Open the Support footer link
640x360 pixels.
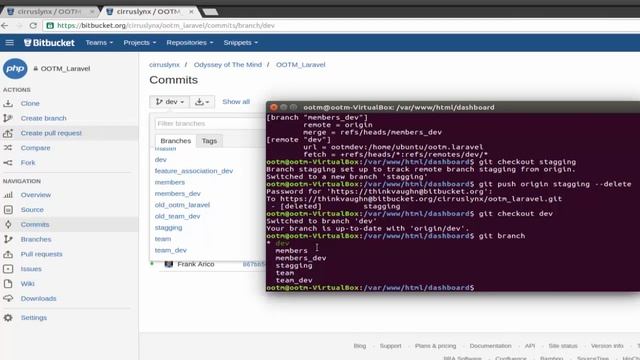click(x=391, y=346)
